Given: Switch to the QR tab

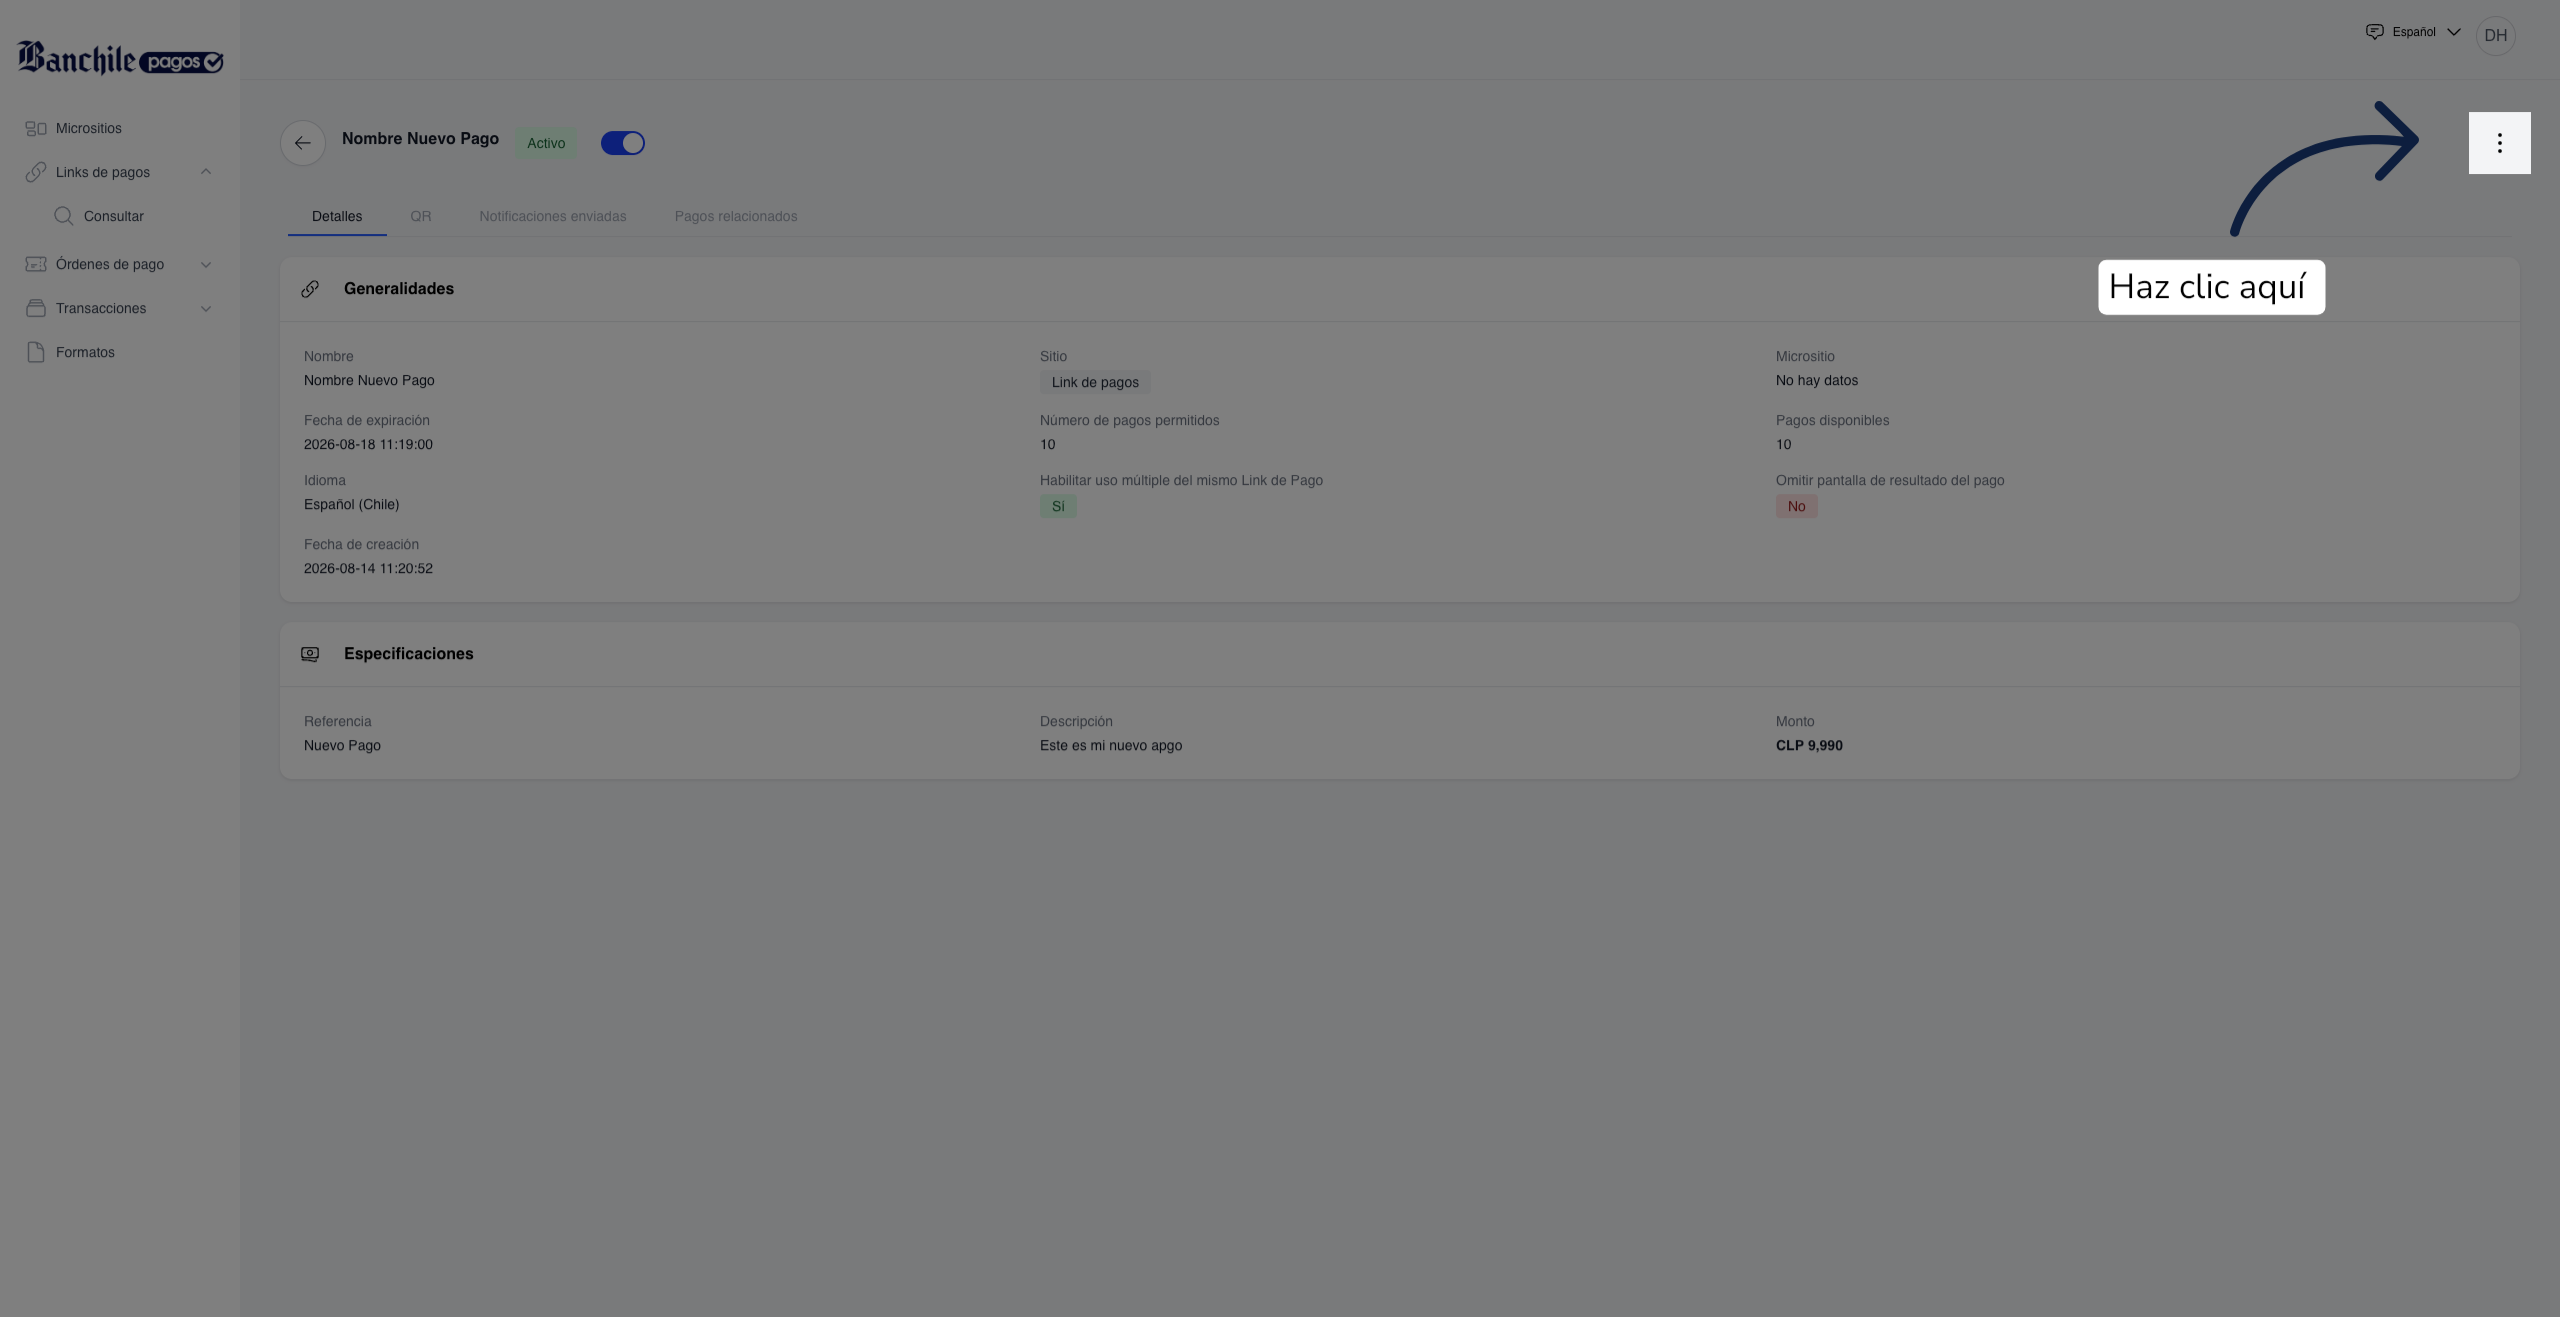Looking at the screenshot, I should [x=421, y=216].
